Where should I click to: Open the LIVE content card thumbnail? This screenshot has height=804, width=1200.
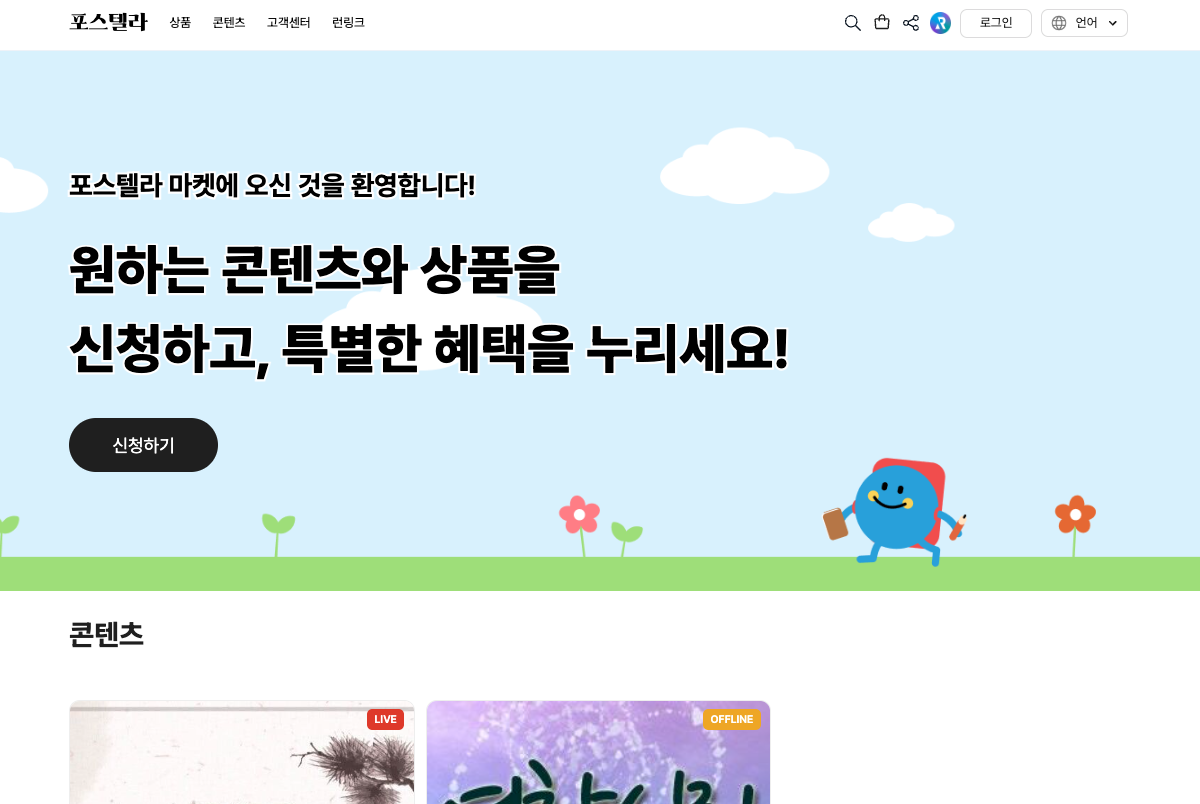242,752
